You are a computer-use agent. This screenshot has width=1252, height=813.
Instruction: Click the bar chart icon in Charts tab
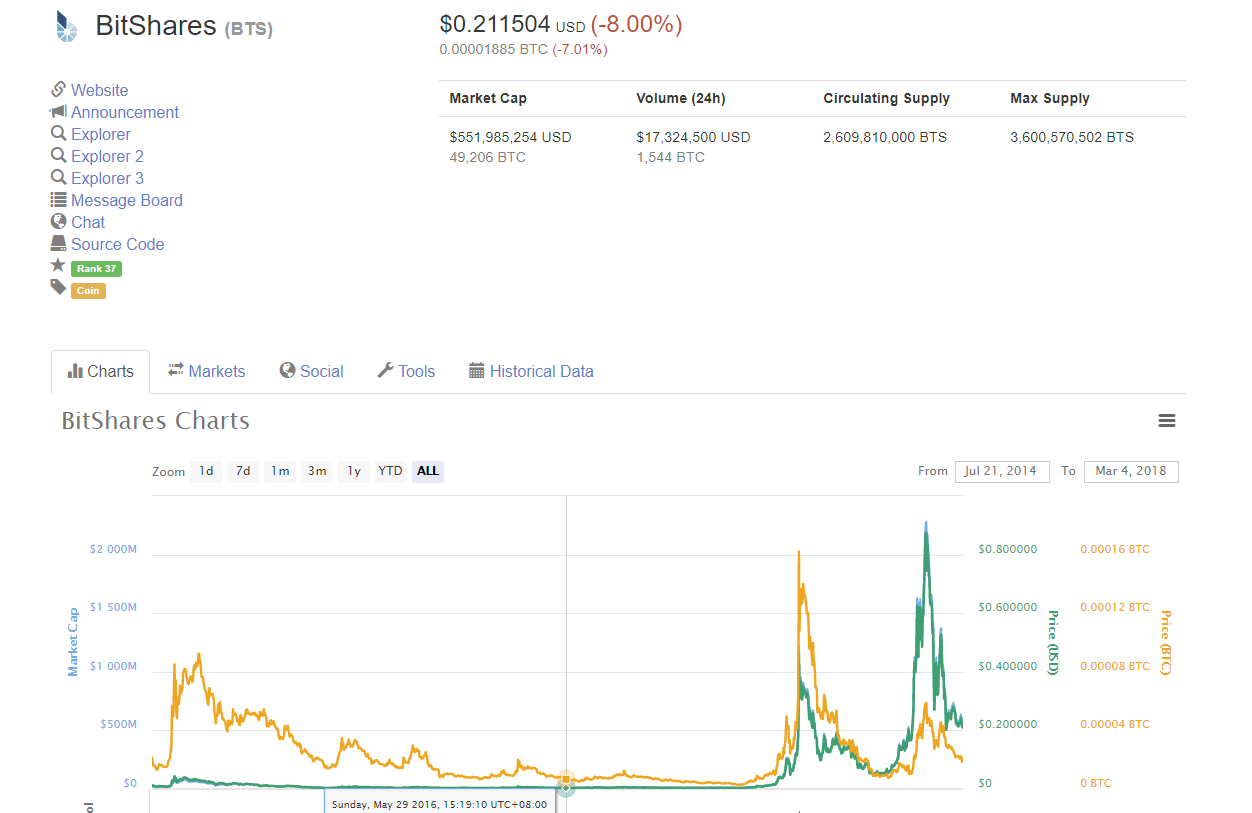click(x=75, y=371)
